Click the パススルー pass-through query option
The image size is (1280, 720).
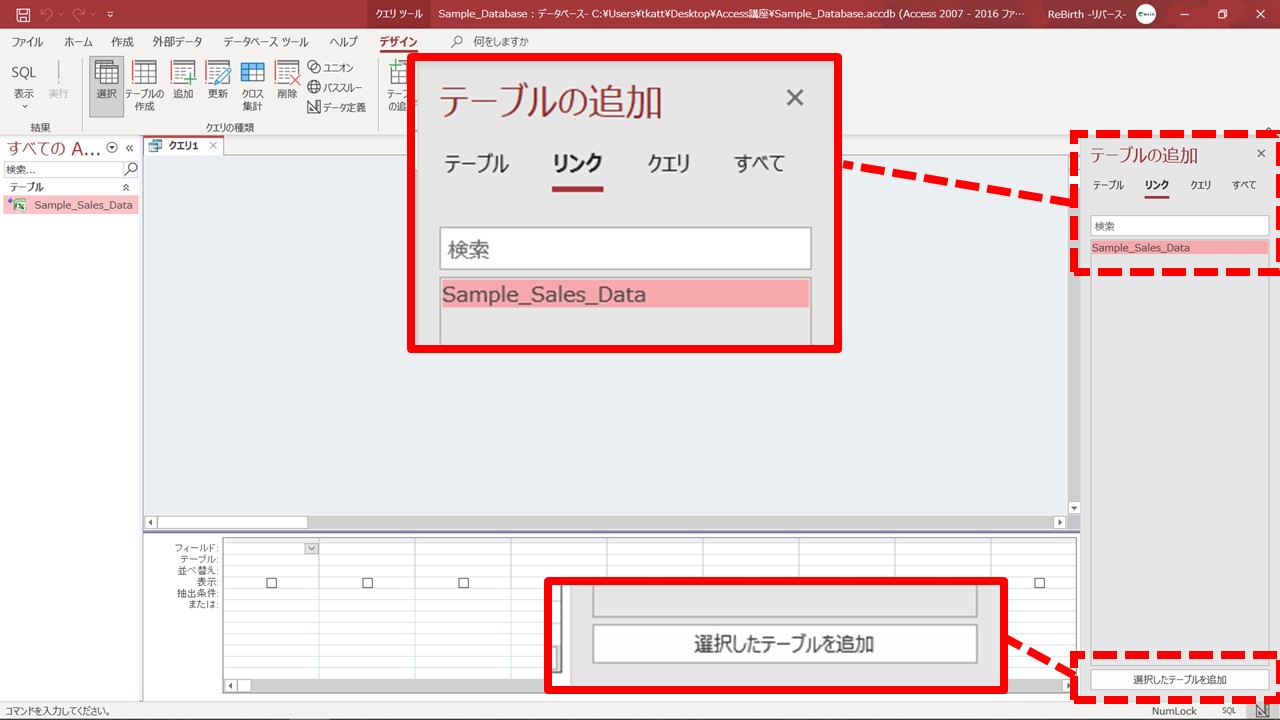[x=334, y=87]
